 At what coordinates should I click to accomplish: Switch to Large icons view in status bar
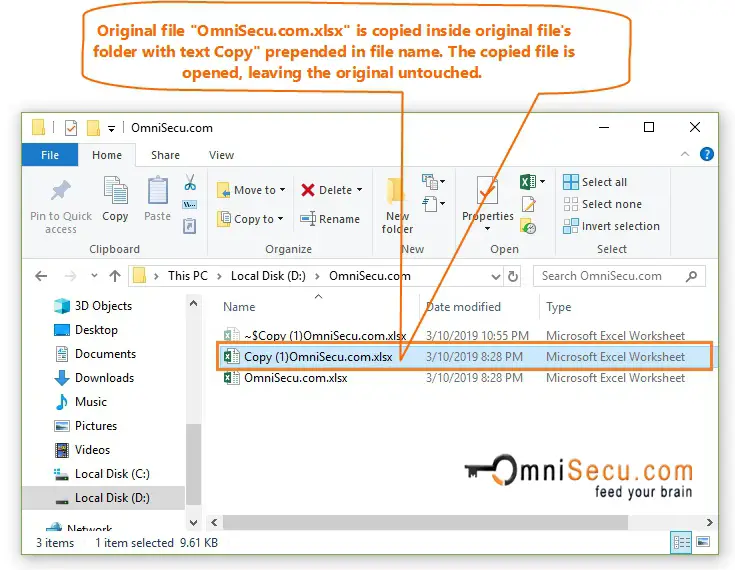click(x=703, y=542)
